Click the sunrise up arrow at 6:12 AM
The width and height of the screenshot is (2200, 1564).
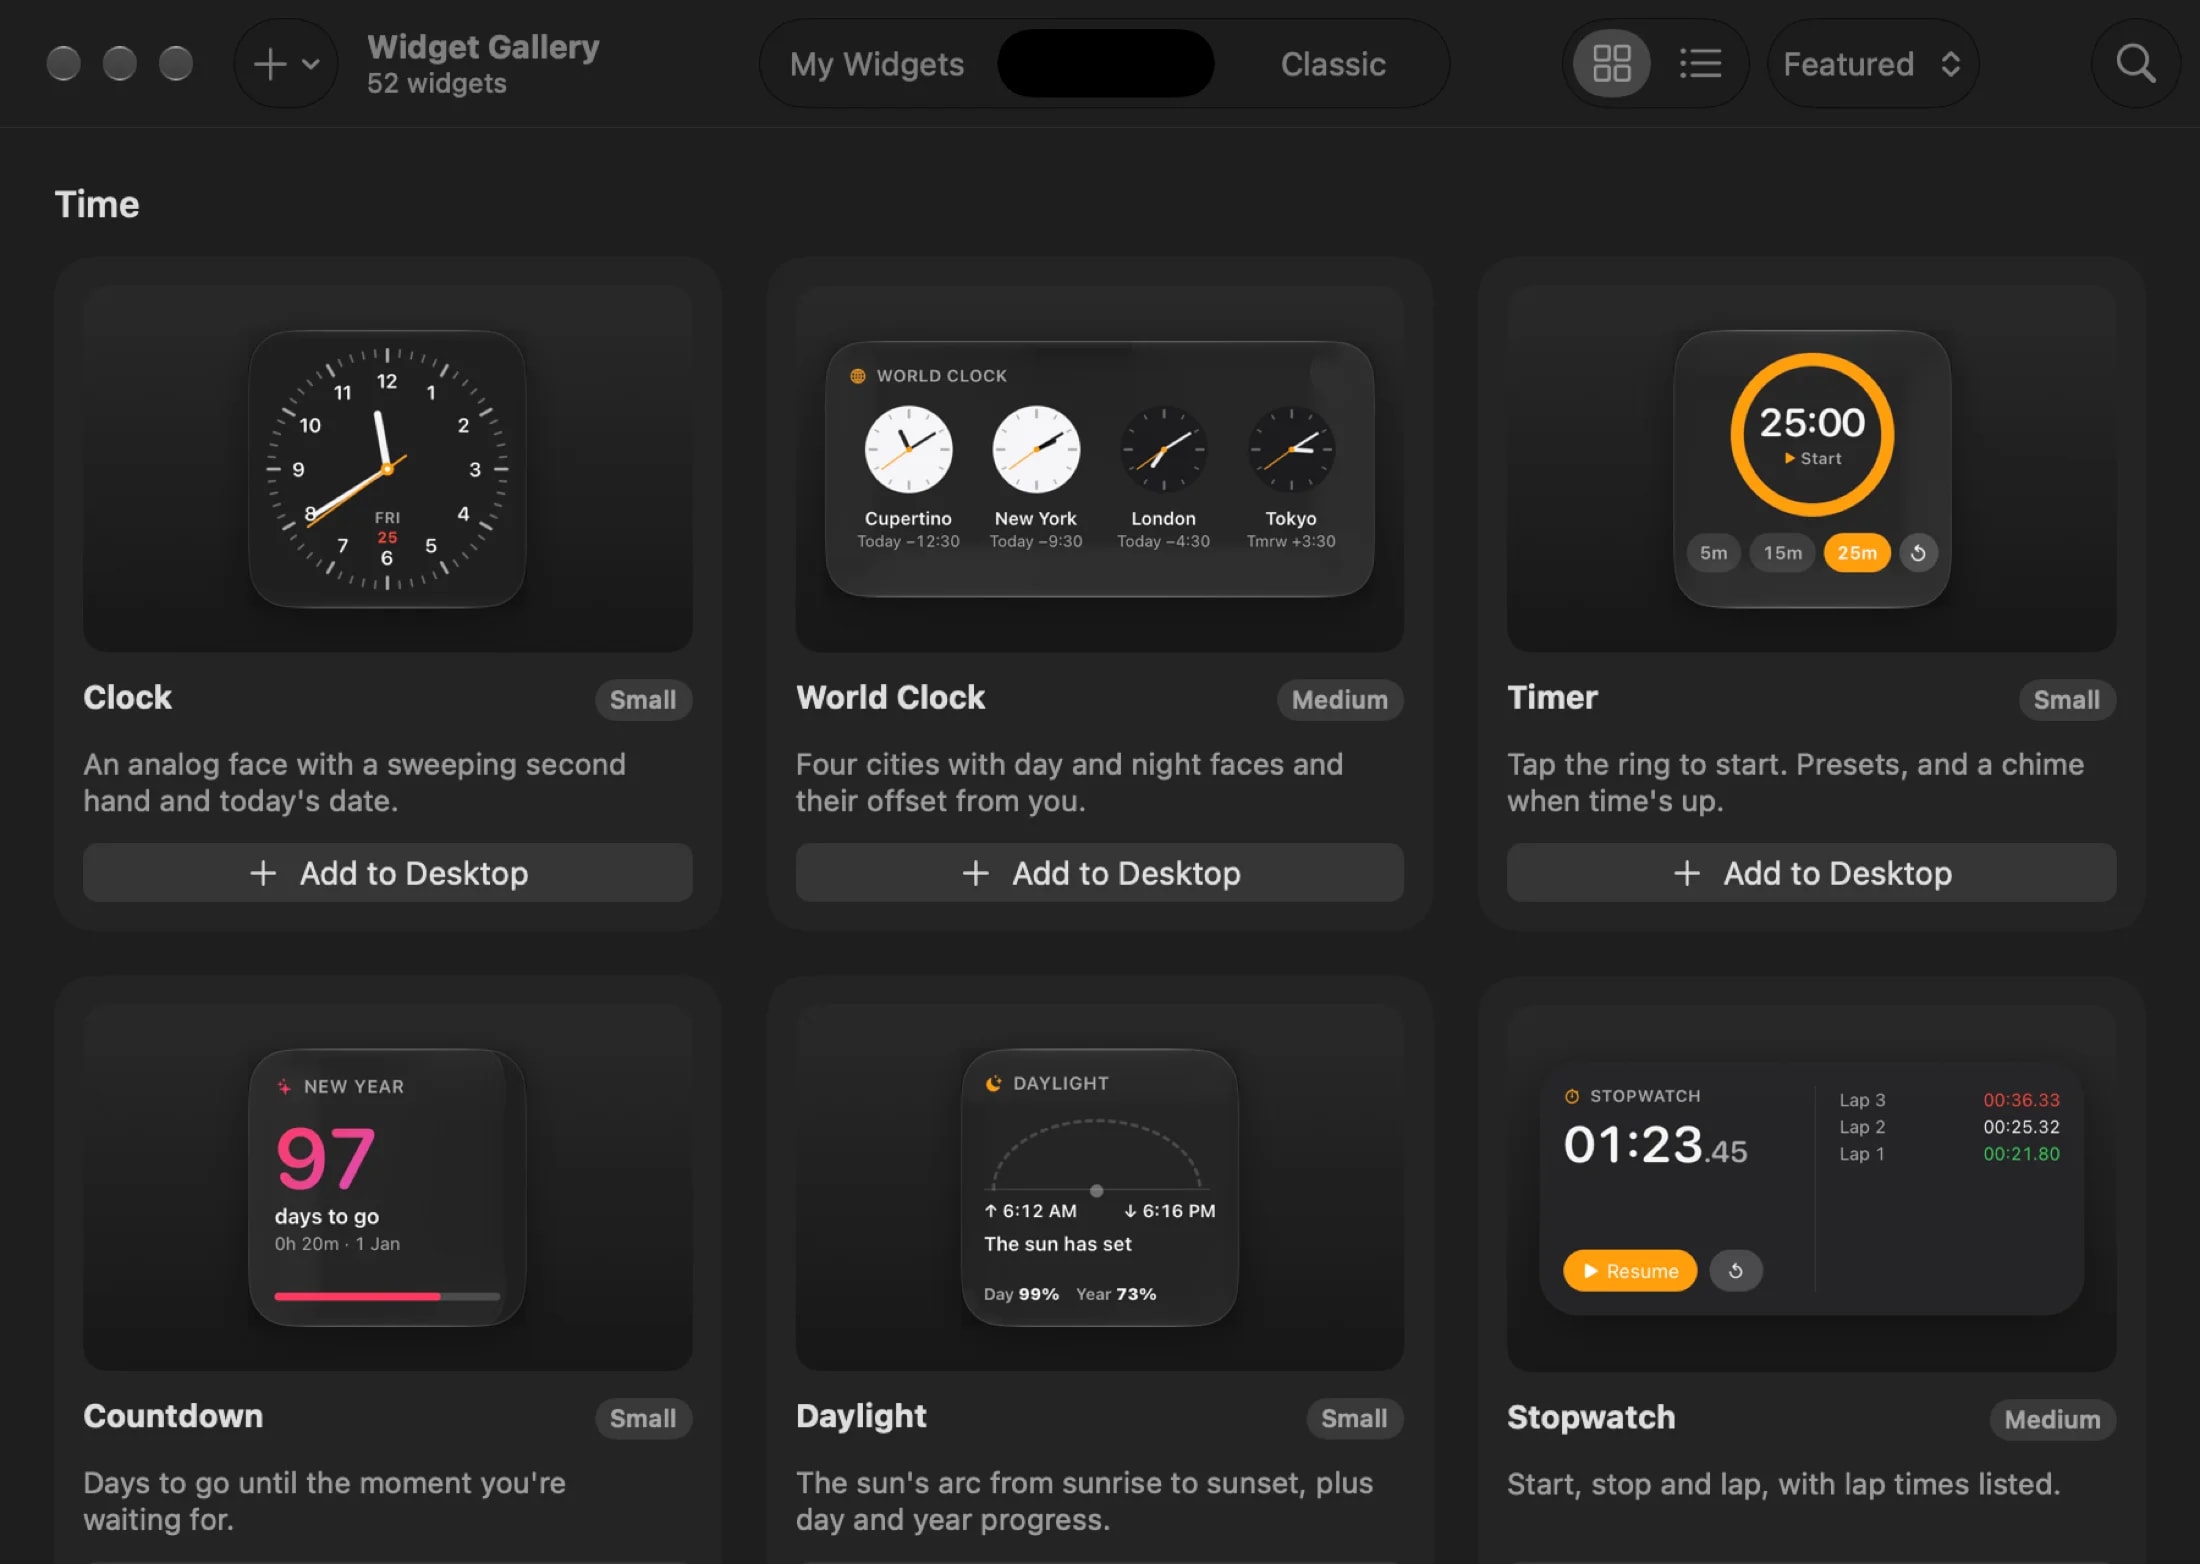pyautogui.click(x=990, y=1211)
